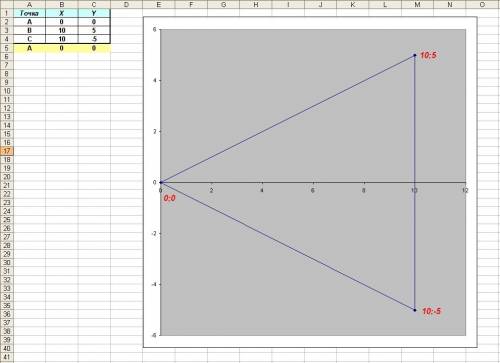Image resolution: width=500 pixels, height=363 pixels.
Task: Click the X header cell B1
Action: [x=62, y=13]
